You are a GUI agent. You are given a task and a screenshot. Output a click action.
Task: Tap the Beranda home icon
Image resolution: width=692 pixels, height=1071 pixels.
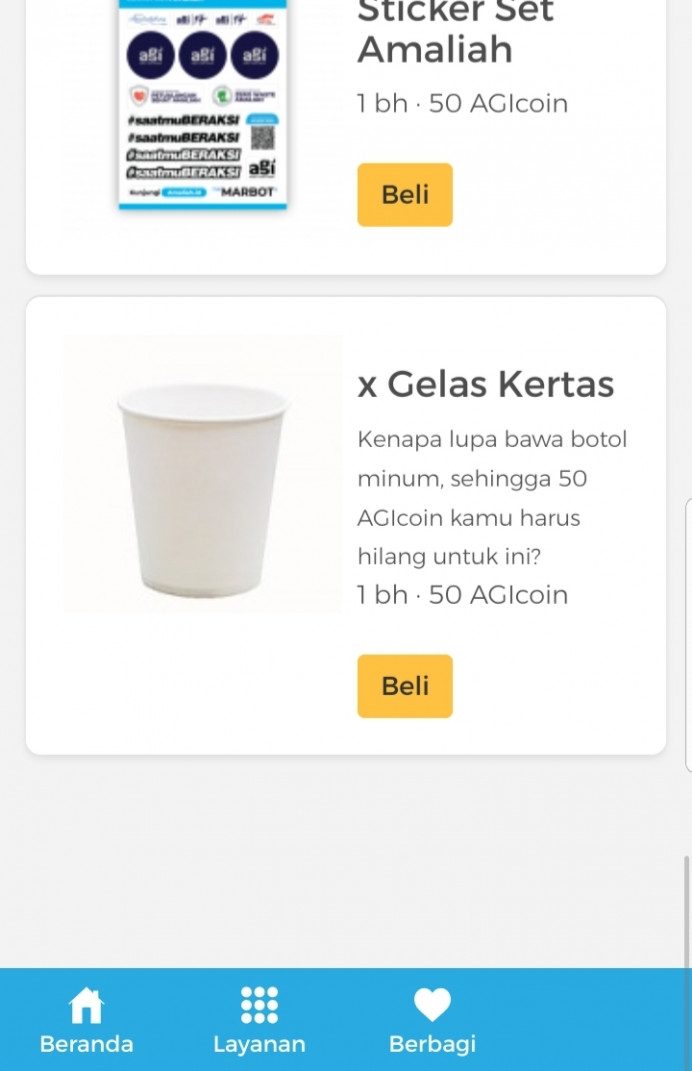click(86, 1003)
